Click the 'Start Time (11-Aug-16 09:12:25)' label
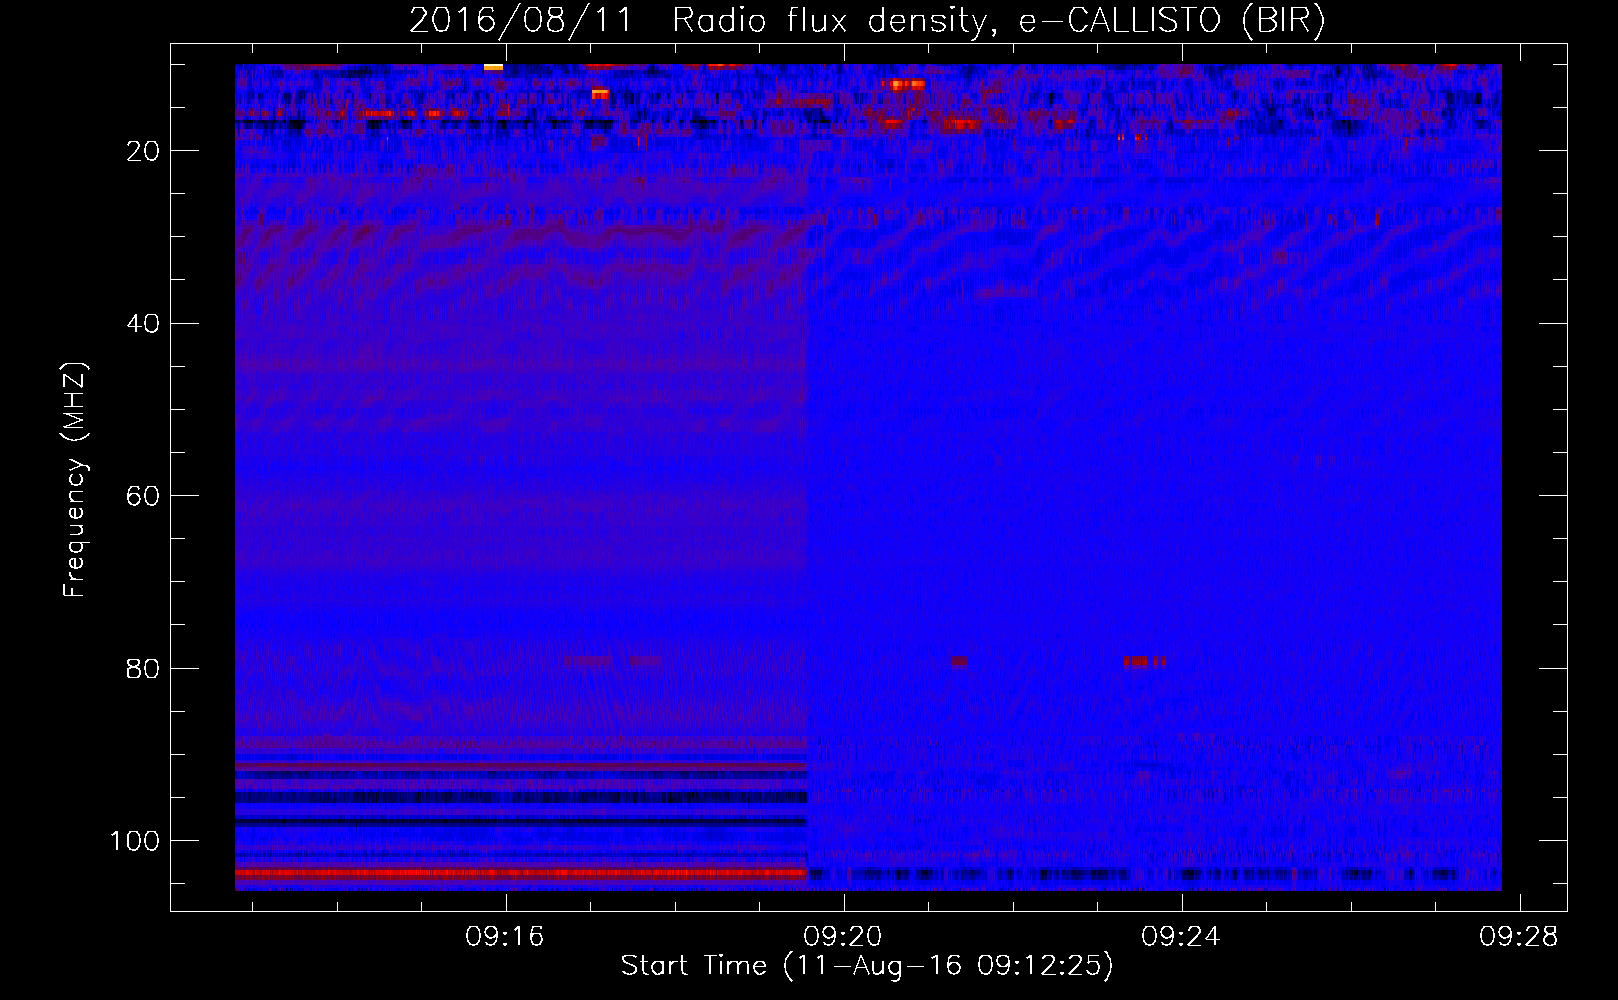 [867, 966]
